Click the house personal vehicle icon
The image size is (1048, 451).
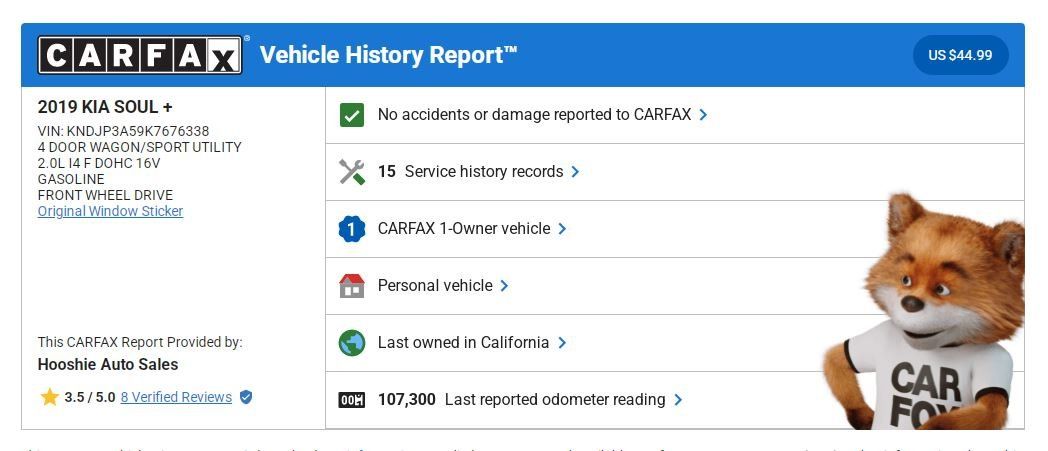pyautogui.click(x=352, y=286)
